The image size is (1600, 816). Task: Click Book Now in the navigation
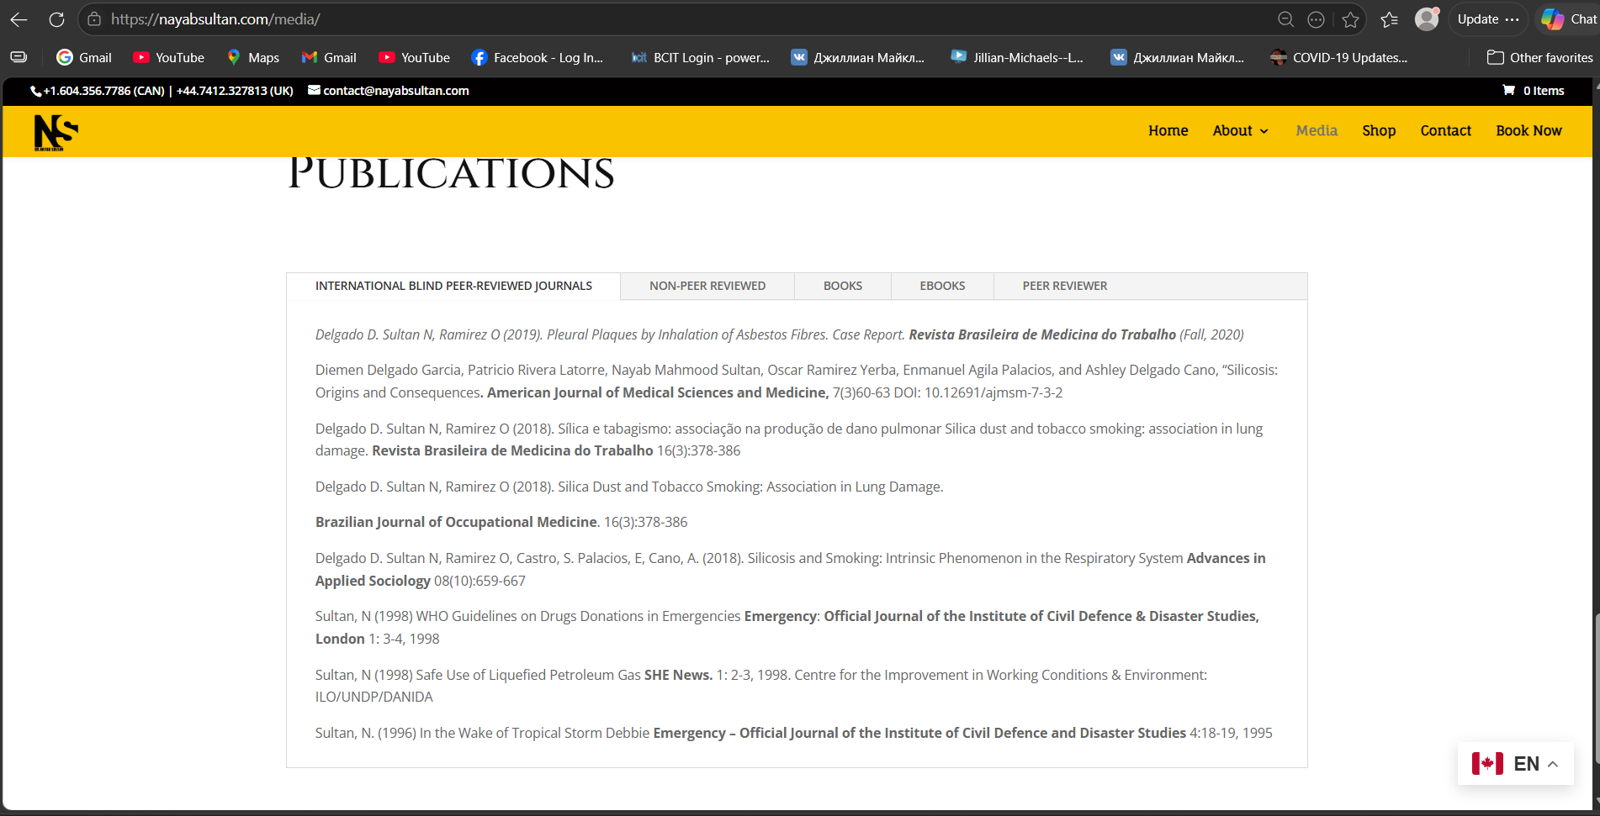[1528, 131]
